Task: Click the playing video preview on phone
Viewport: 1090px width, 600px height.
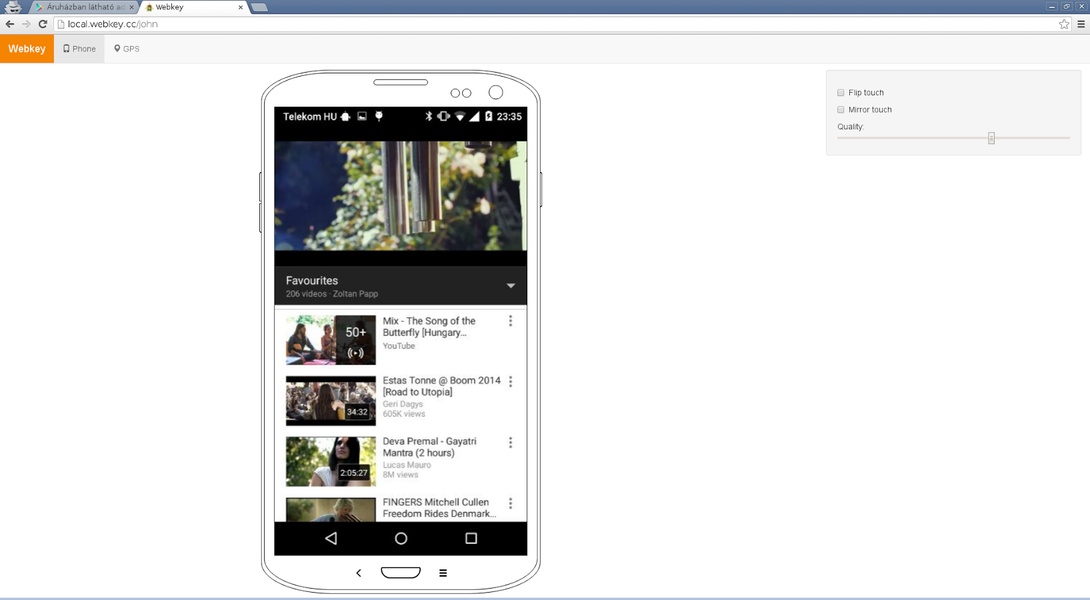Action: tap(401, 196)
